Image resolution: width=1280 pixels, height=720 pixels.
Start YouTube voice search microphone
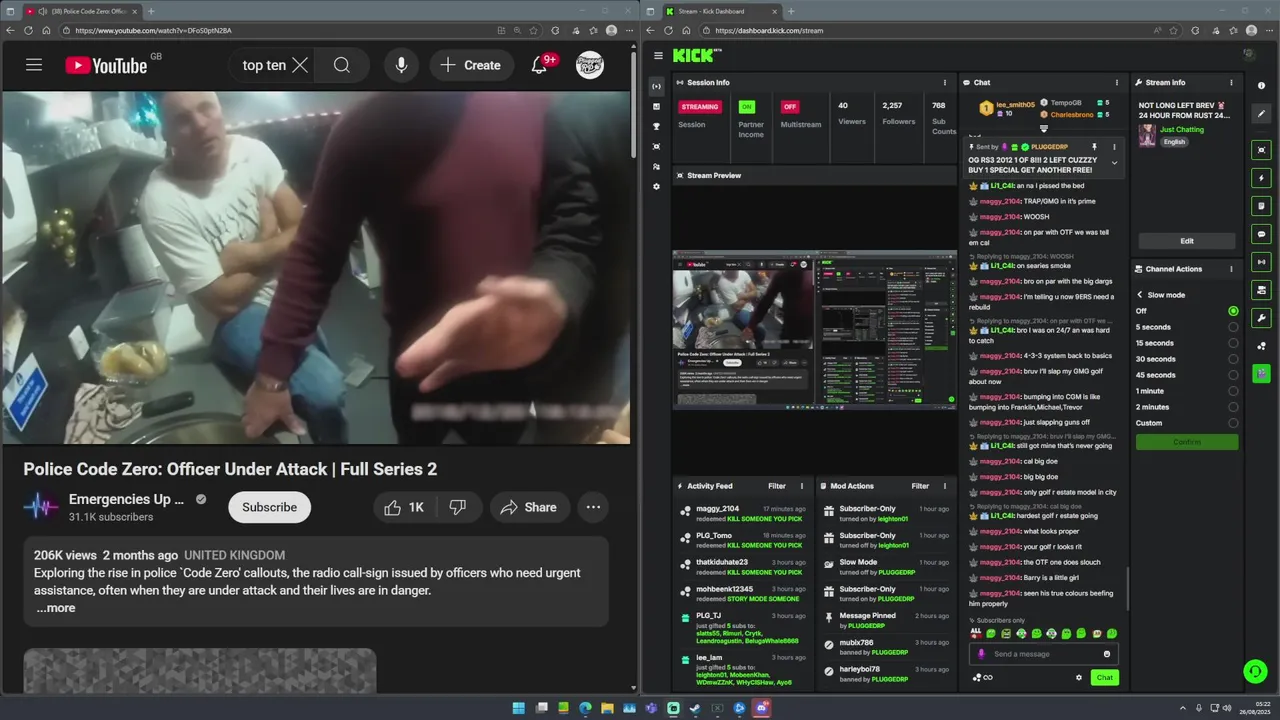(x=401, y=65)
